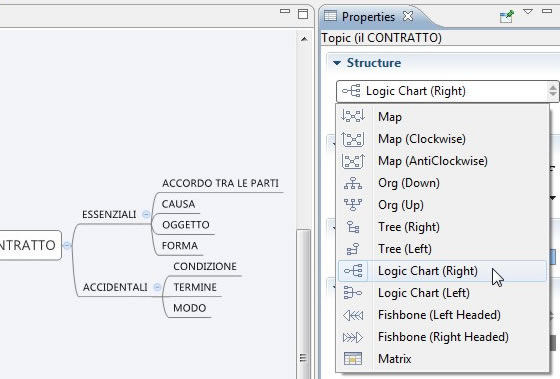
Task: Select the MODO subtopic
Action: pos(190,308)
